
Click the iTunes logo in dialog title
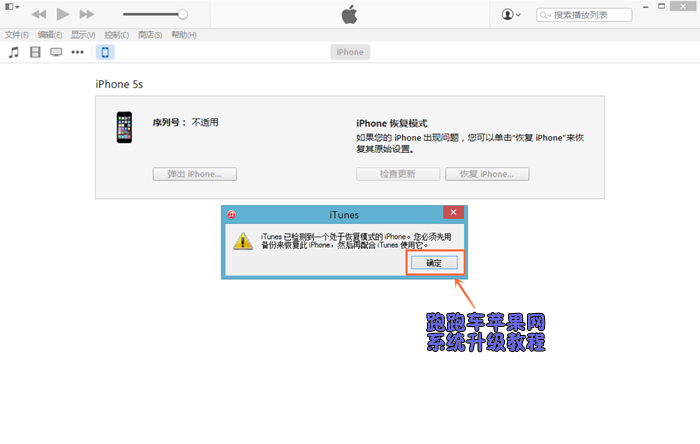pos(231,215)
